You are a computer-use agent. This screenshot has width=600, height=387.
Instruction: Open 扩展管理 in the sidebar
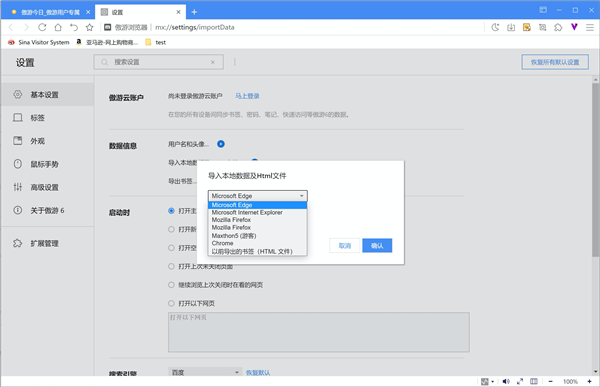tap(47, 243)
